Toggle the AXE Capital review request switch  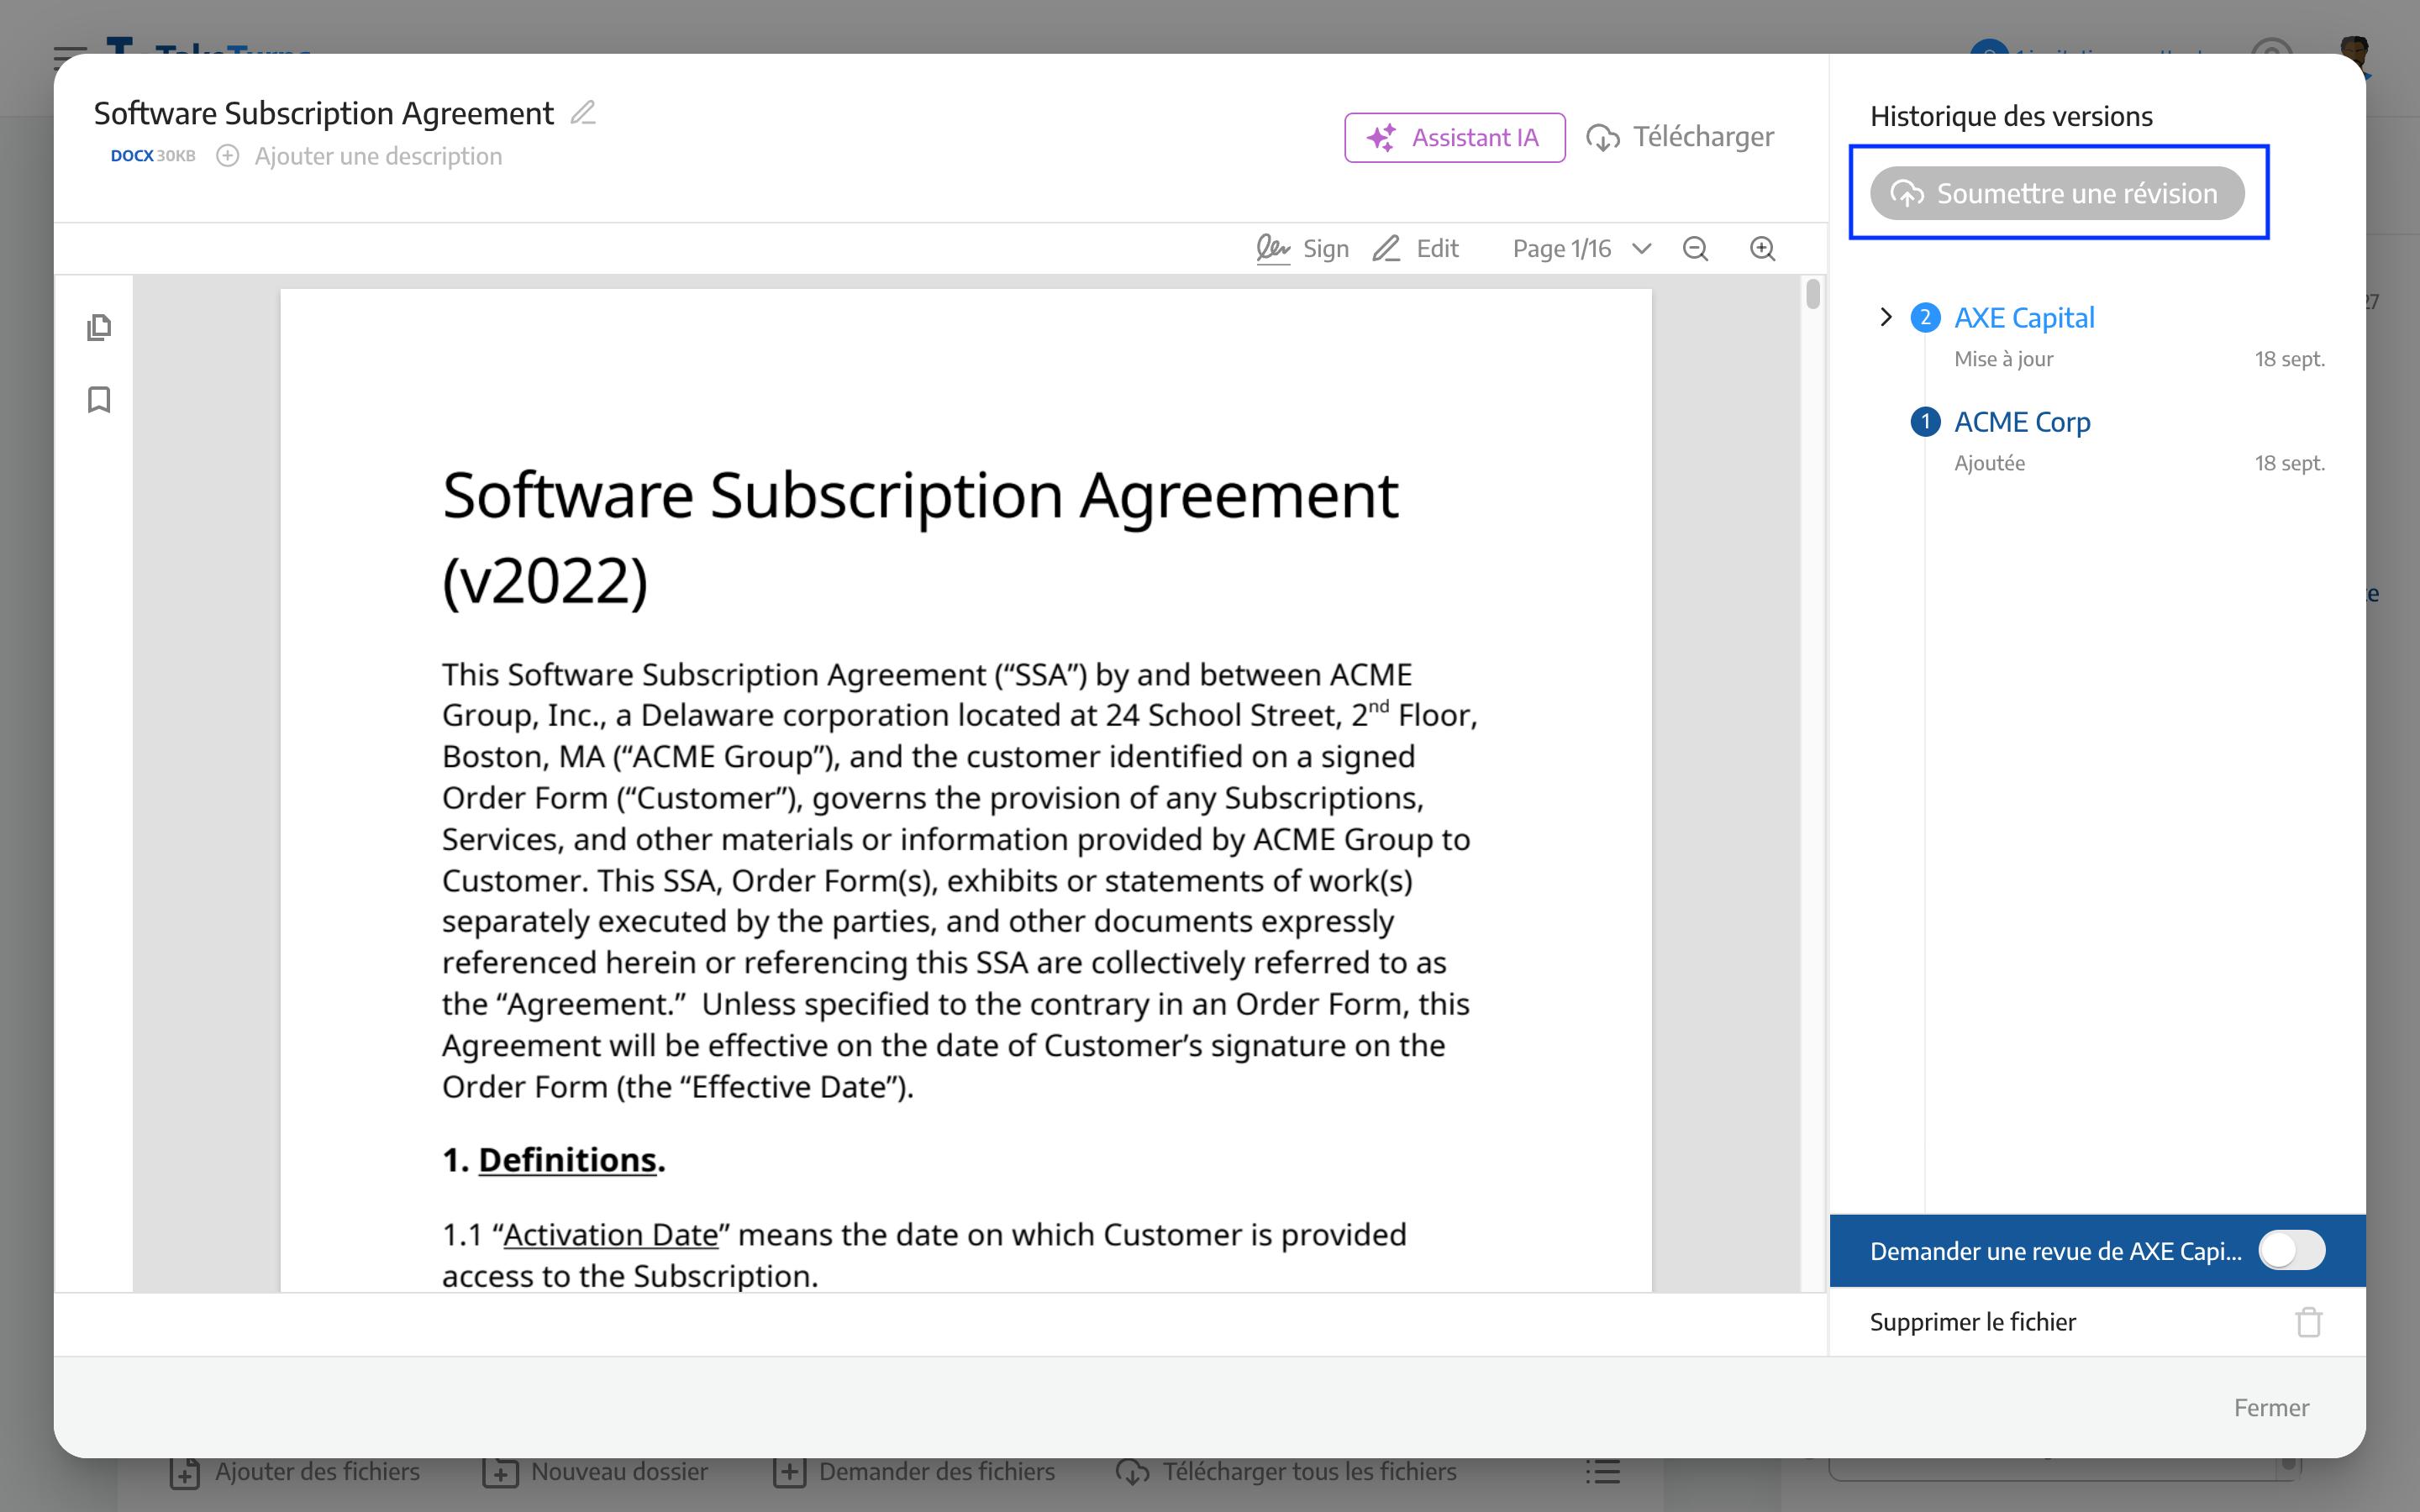pos(2291,1251)
